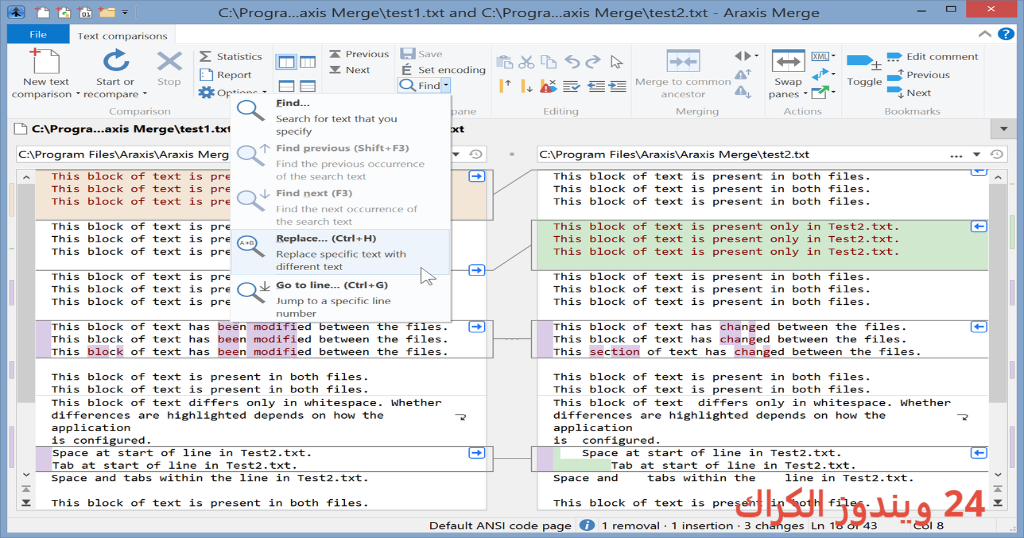Image resolution: width=1024 pixels, height=538 pixels.
Task: Click the New text comparison icon
Action: coord(44,61)
